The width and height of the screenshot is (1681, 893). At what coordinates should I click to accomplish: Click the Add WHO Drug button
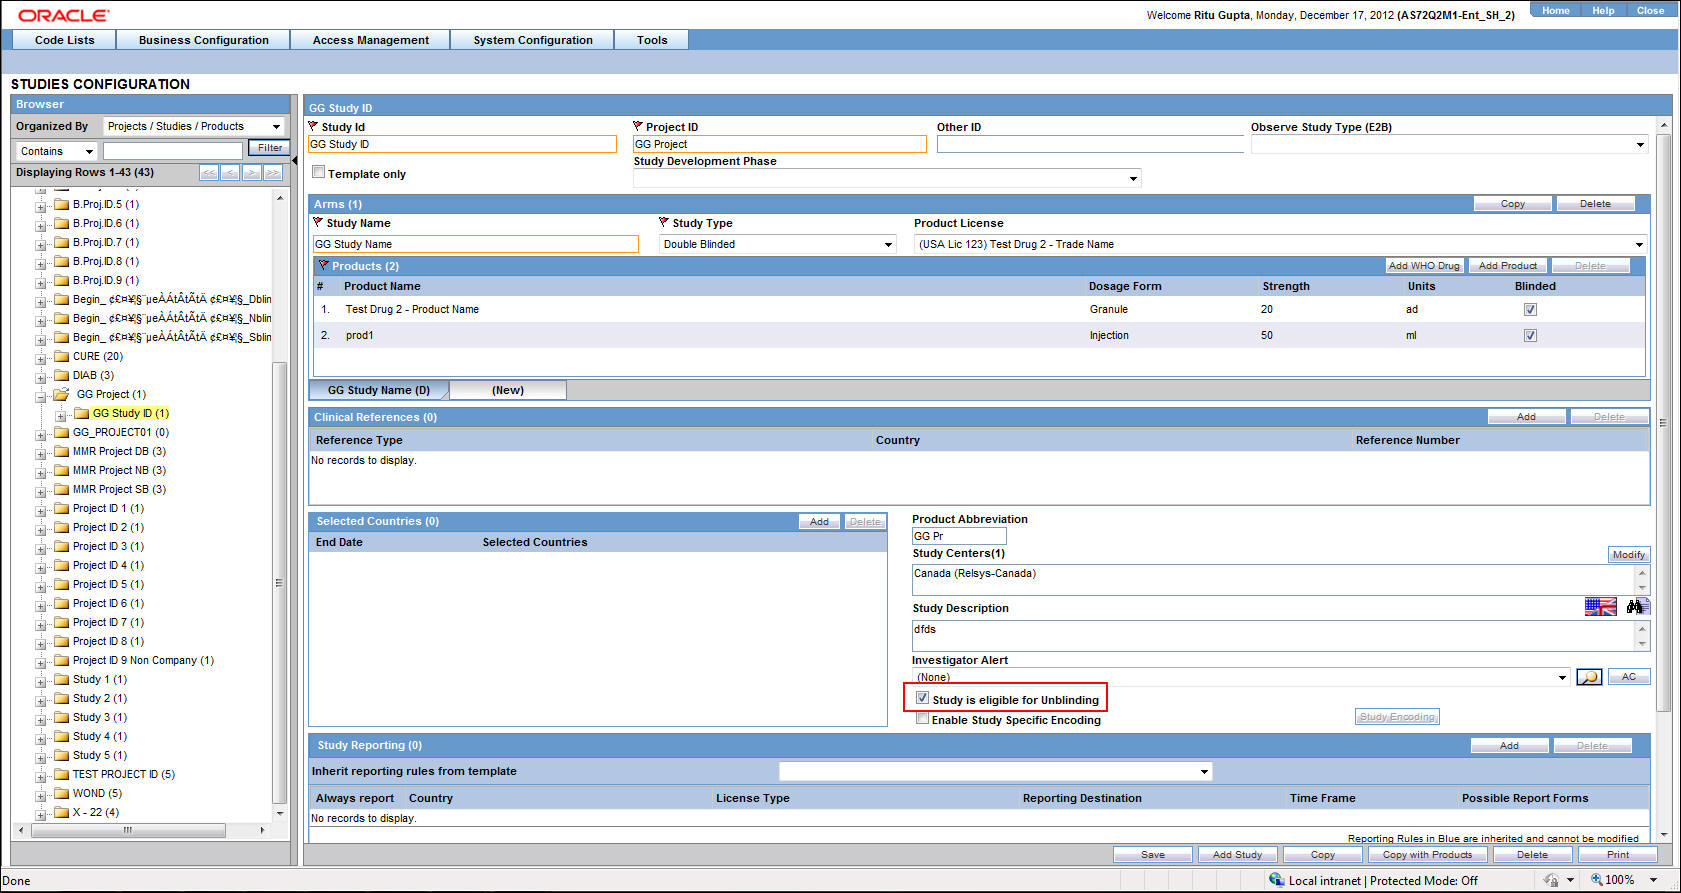pyautogui.click(x=1424, y=266)
